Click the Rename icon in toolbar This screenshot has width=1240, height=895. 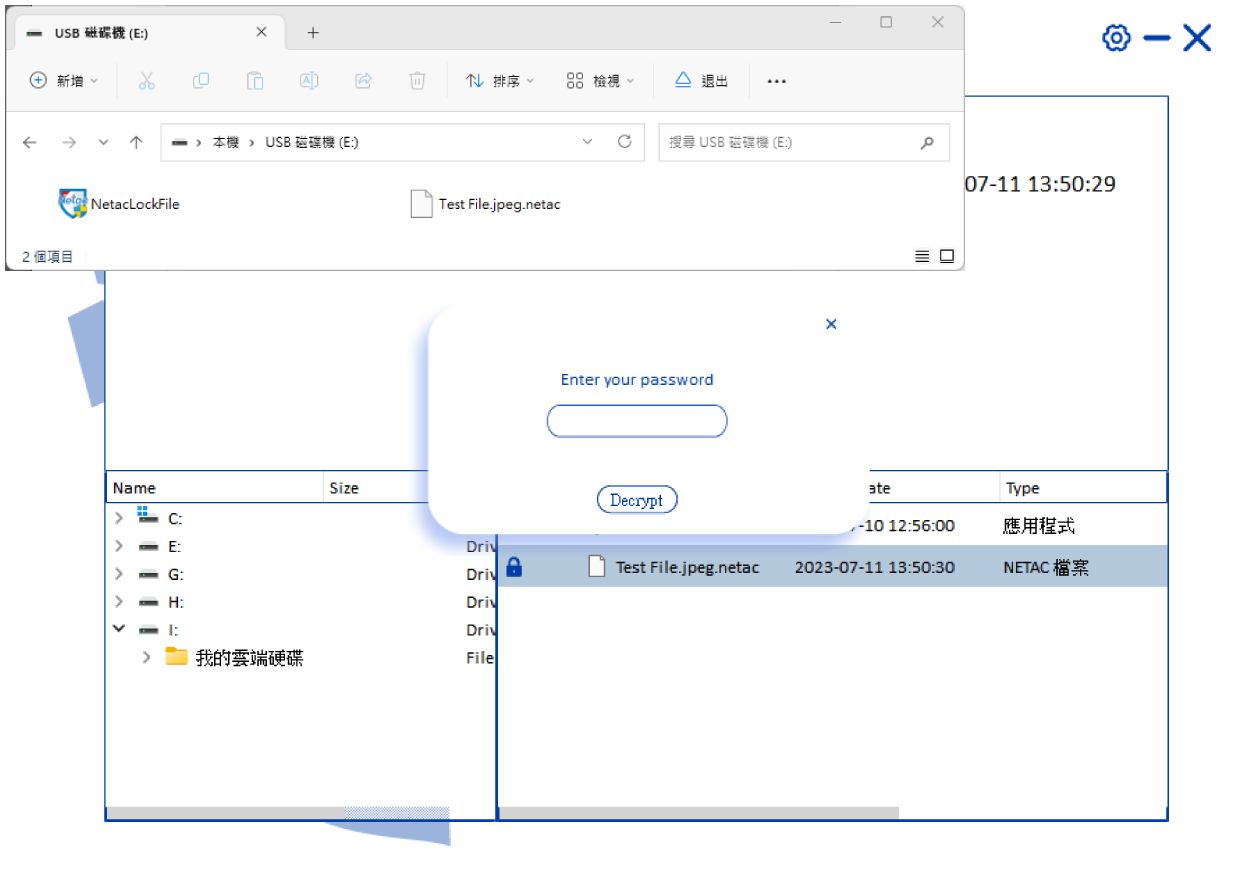[309, 81]
